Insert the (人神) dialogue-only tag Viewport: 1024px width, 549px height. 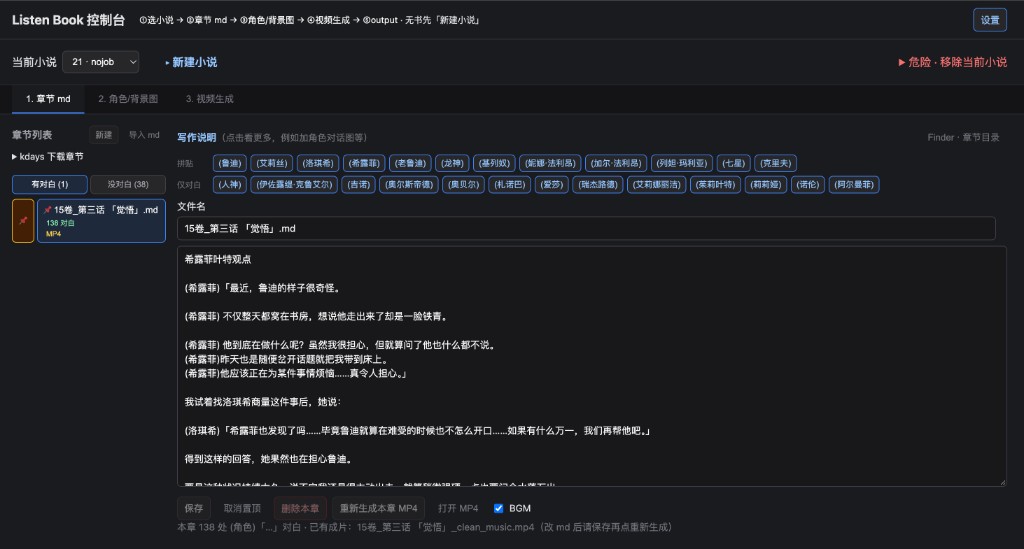point(230,185)
